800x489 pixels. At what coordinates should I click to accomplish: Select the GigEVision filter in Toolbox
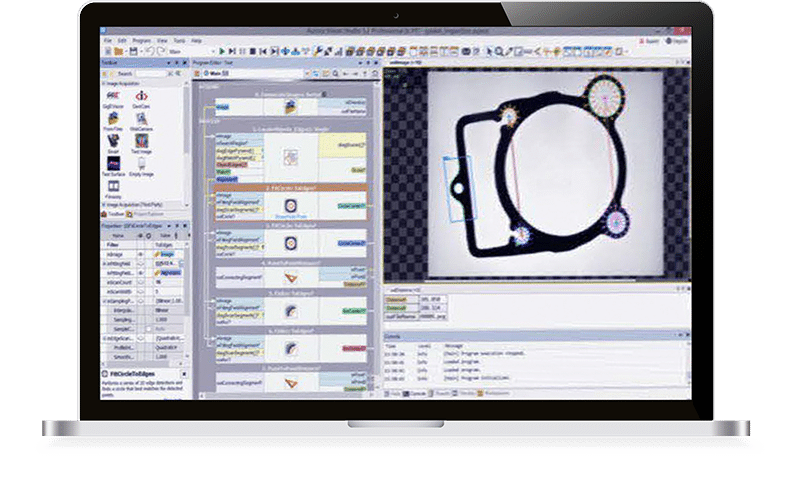113,97
